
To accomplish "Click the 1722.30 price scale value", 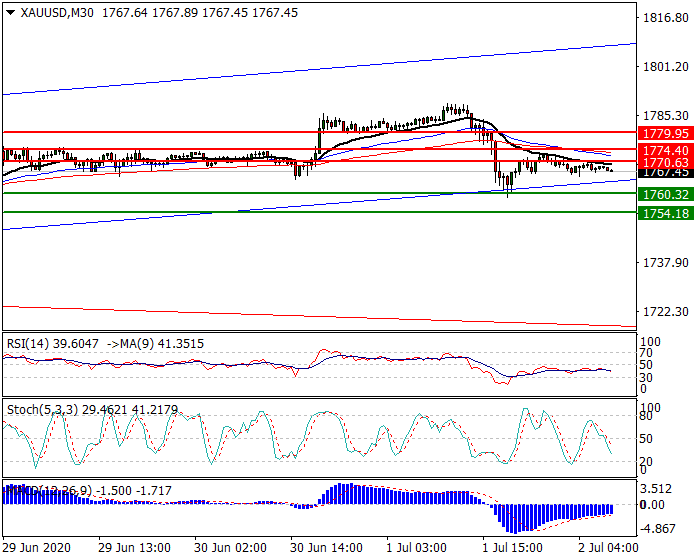I will tap(666, 311).
